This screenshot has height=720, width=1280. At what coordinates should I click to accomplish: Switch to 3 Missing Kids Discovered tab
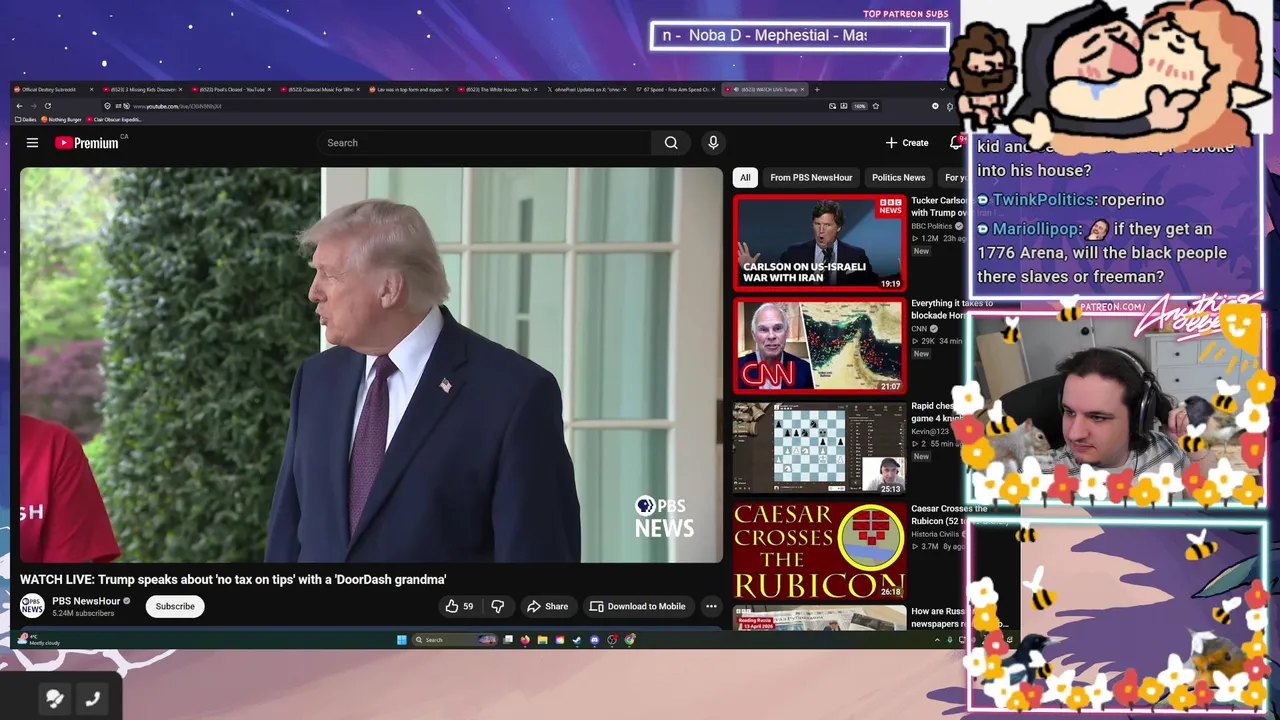(143, 89)
